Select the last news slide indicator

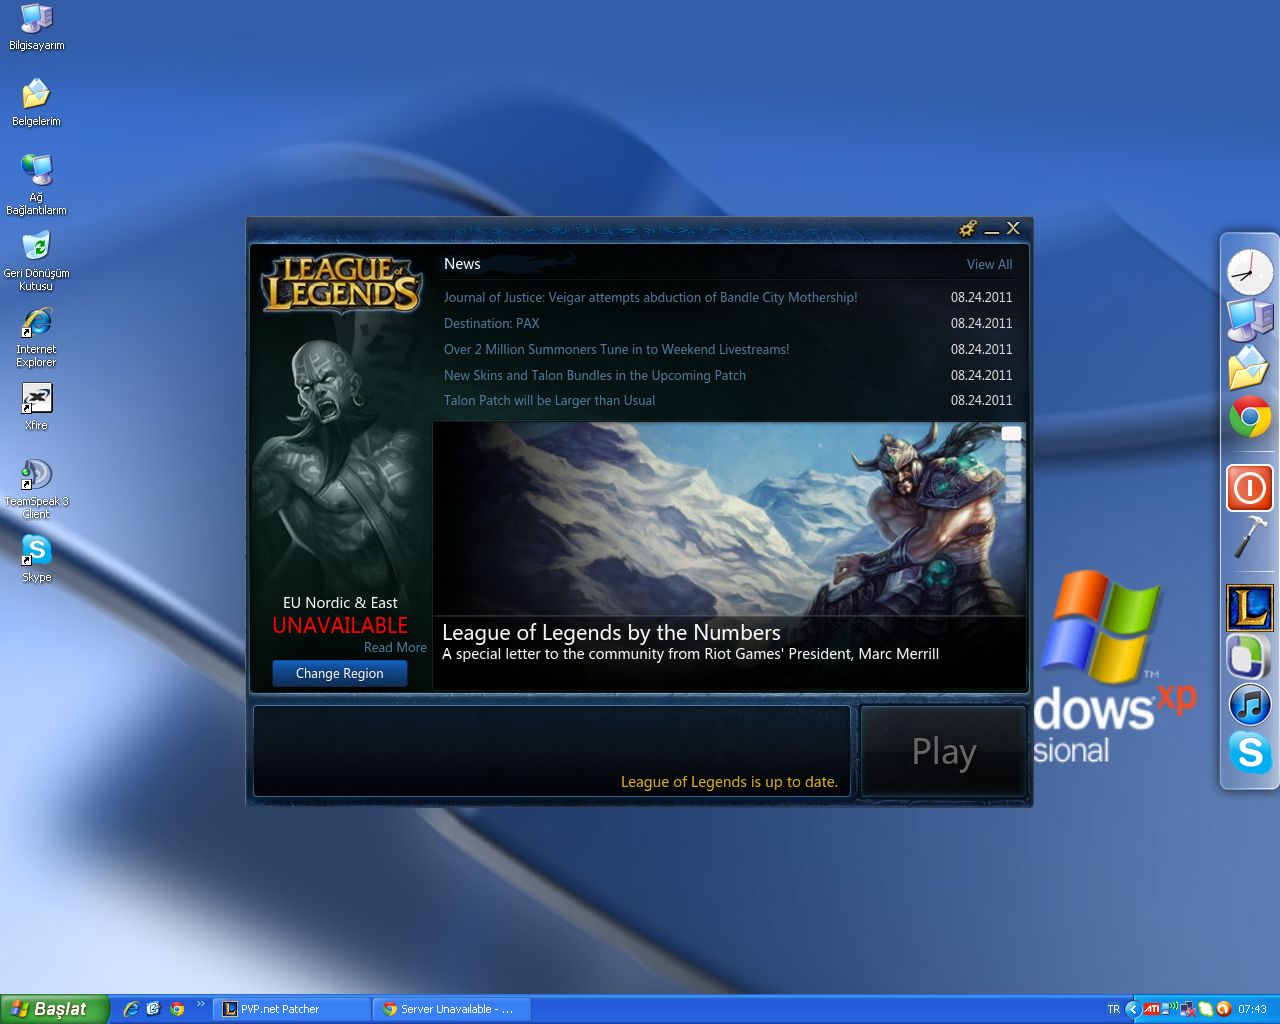1012,497
